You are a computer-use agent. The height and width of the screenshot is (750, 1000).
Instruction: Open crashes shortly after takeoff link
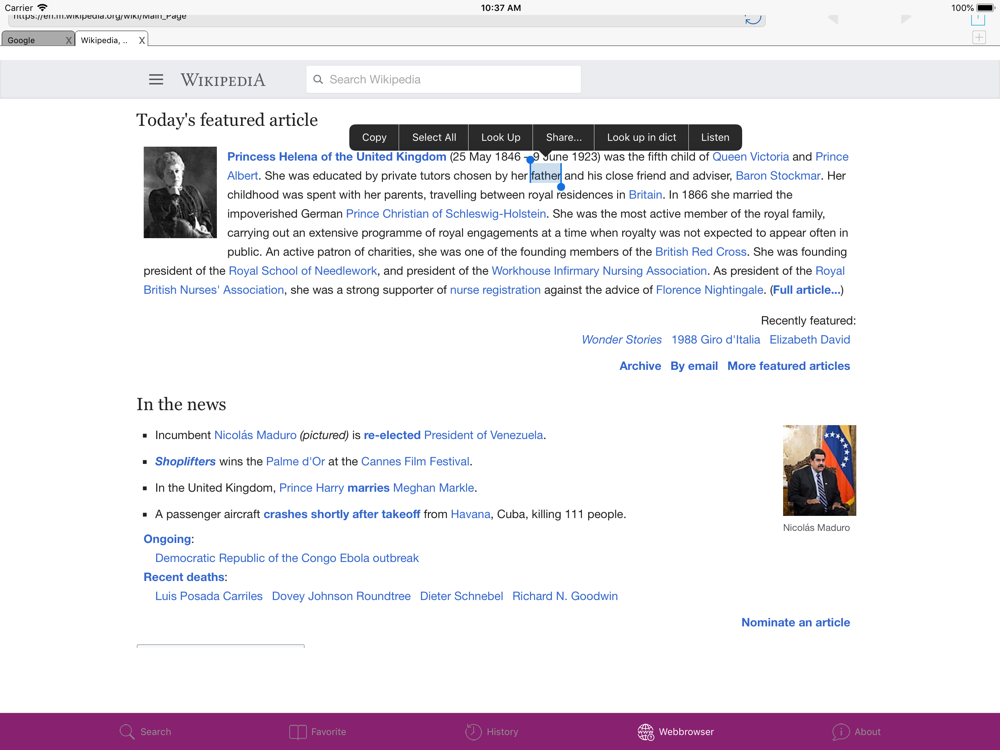point(342,515)
